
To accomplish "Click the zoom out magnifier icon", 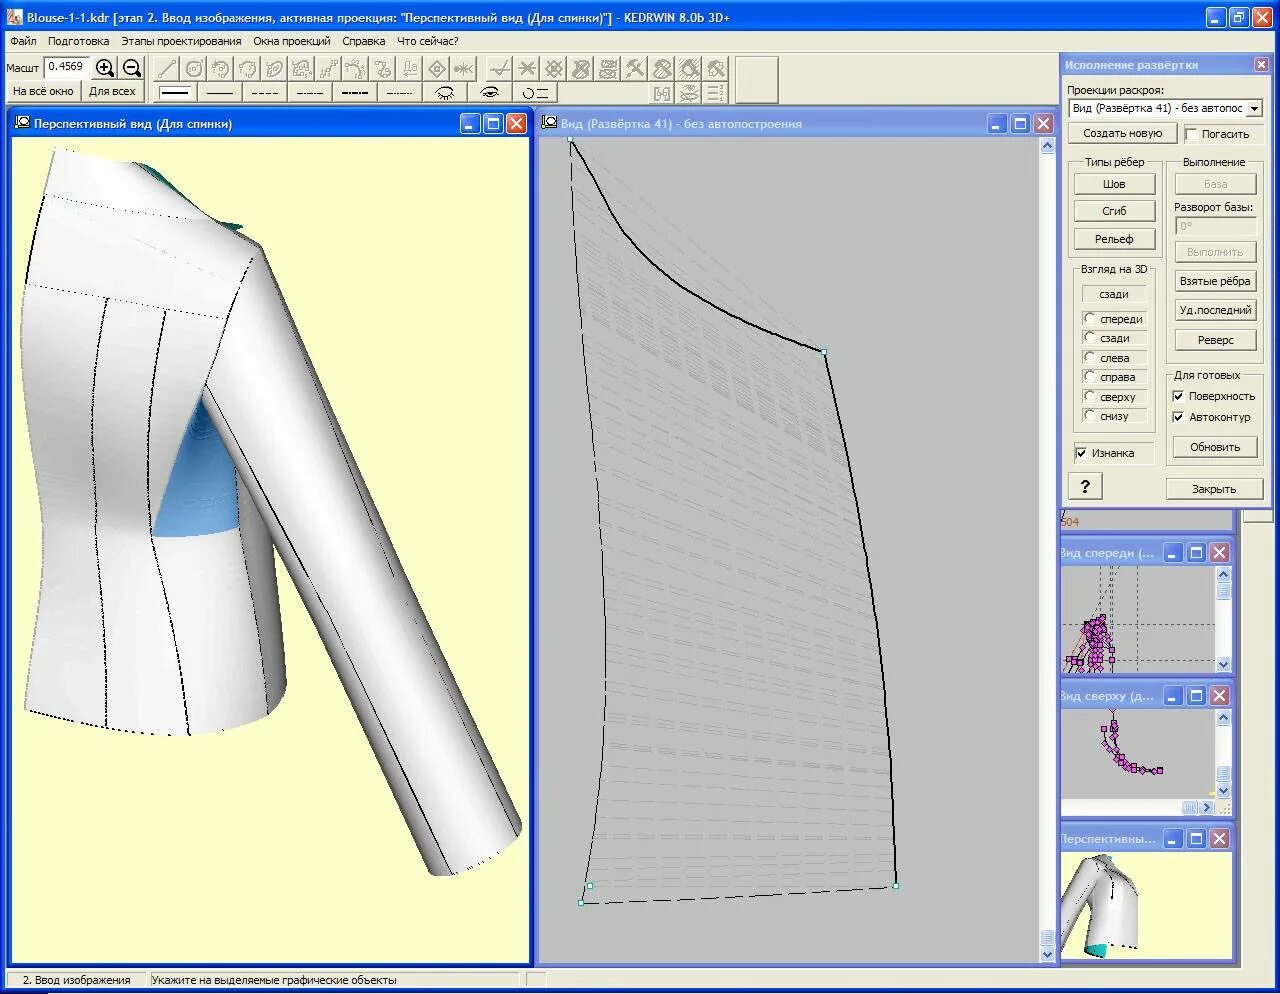I will pyautogui.click(x=132, y=68).
